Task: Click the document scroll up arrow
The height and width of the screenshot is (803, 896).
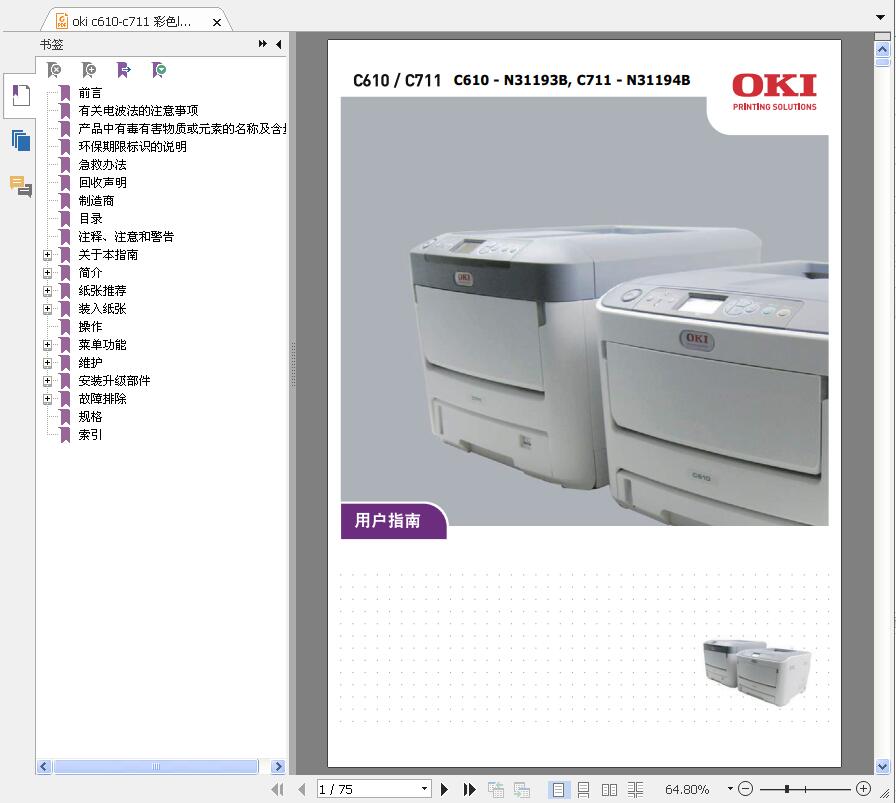Action: point(882,49)
